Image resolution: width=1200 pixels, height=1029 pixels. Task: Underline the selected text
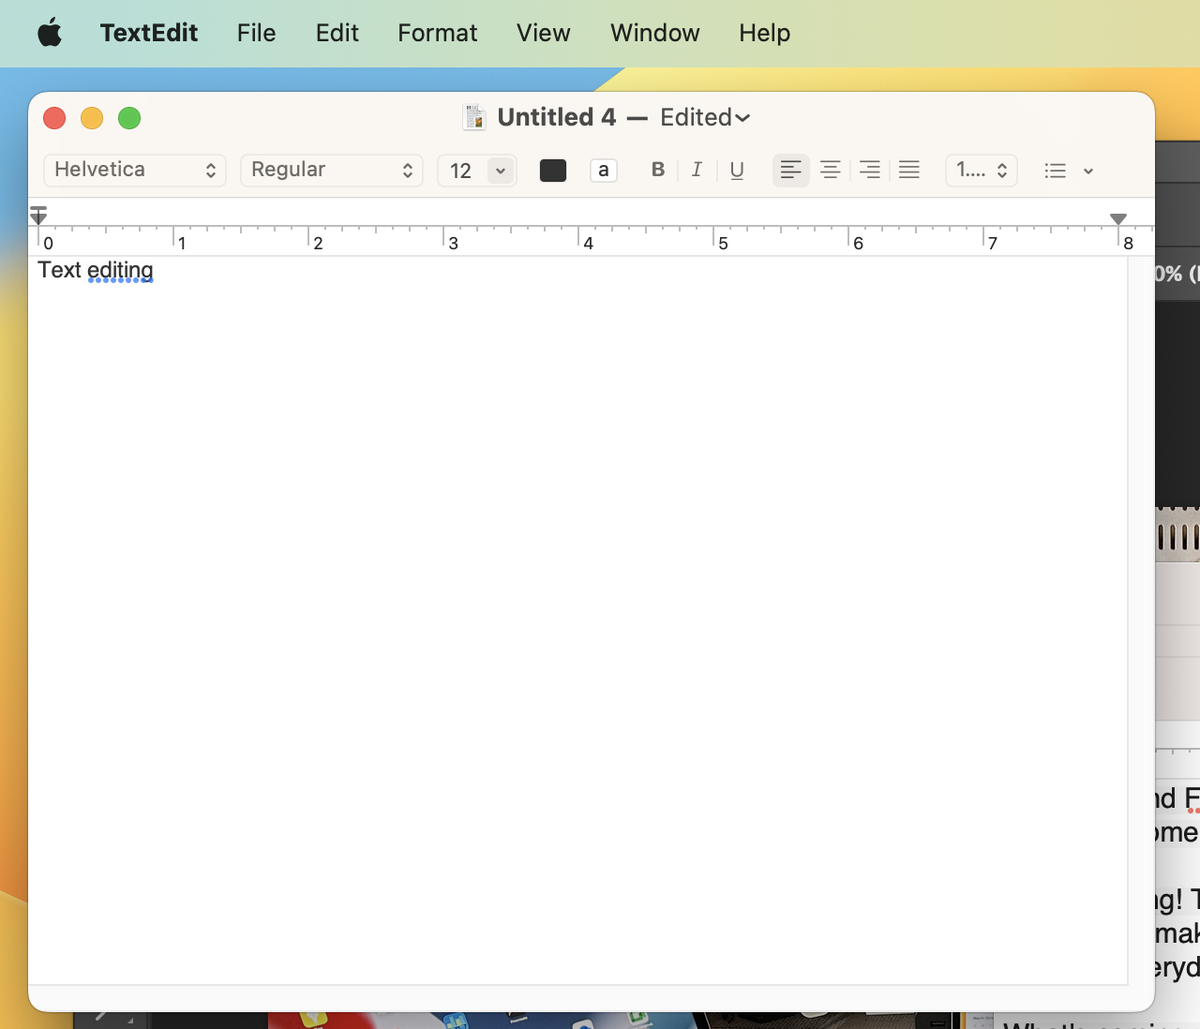[737, 169]
